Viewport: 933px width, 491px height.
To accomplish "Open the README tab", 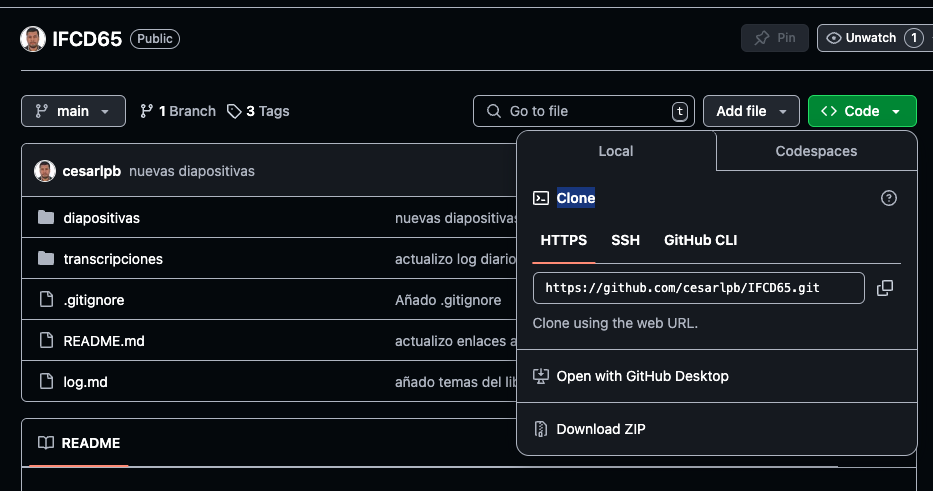I will coord(79,443).
